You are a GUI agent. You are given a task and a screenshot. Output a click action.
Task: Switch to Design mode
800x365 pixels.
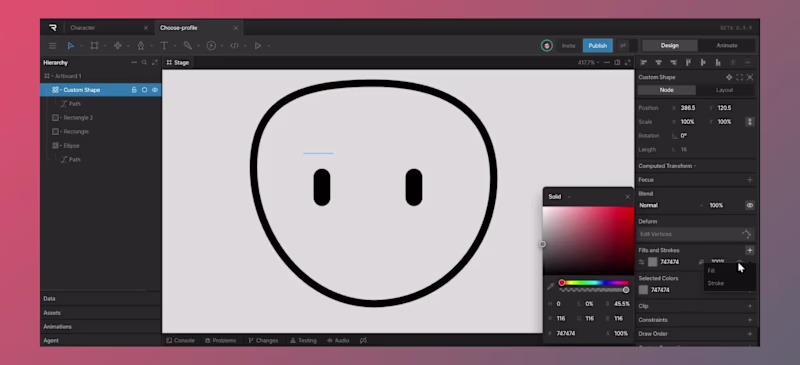click(x=669, y=45)
